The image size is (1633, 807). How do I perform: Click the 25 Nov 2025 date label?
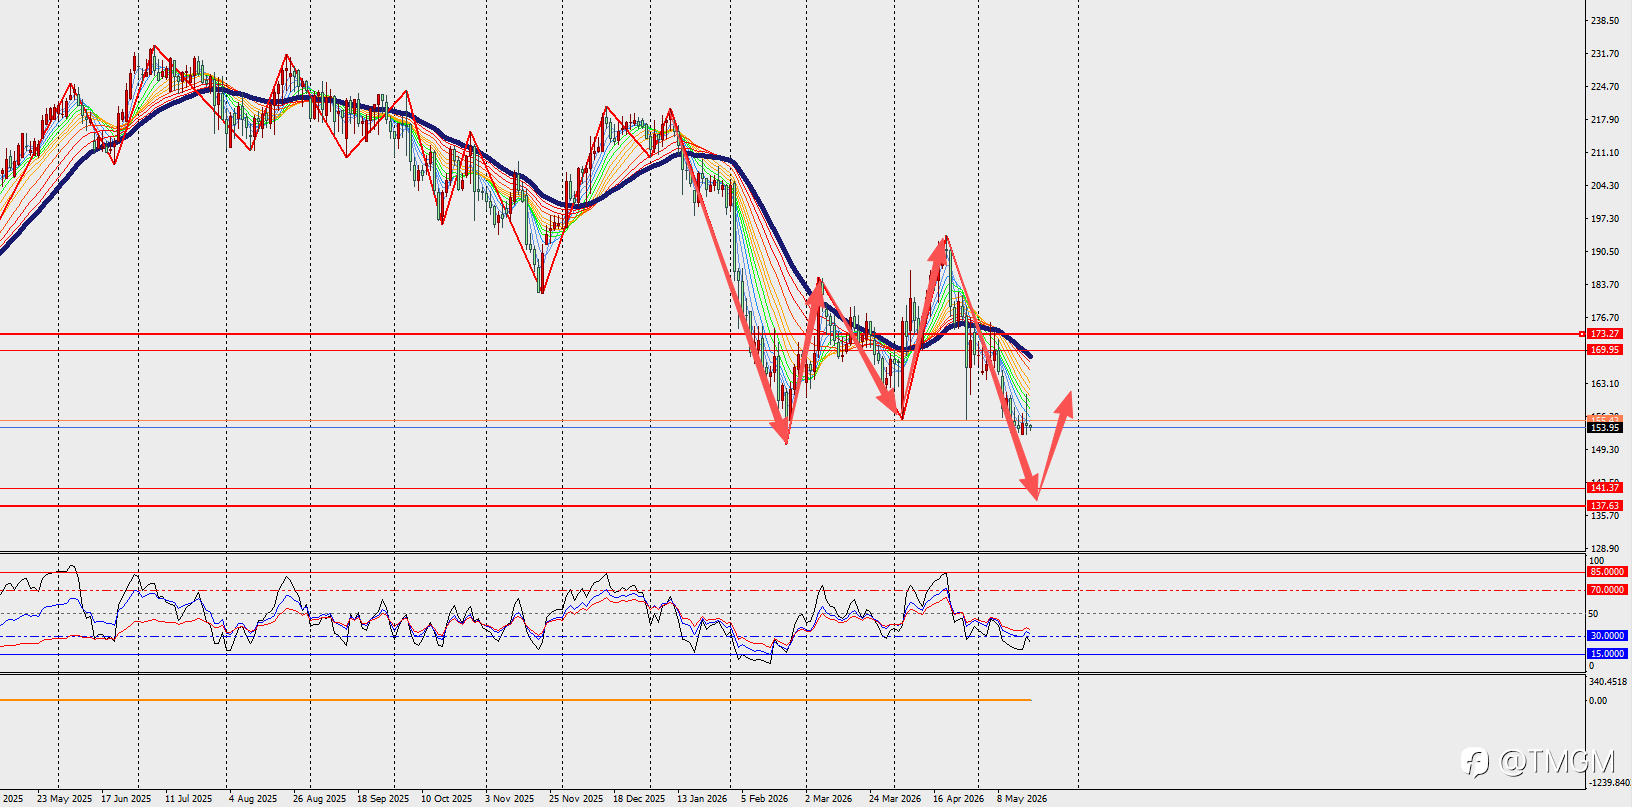576,799
